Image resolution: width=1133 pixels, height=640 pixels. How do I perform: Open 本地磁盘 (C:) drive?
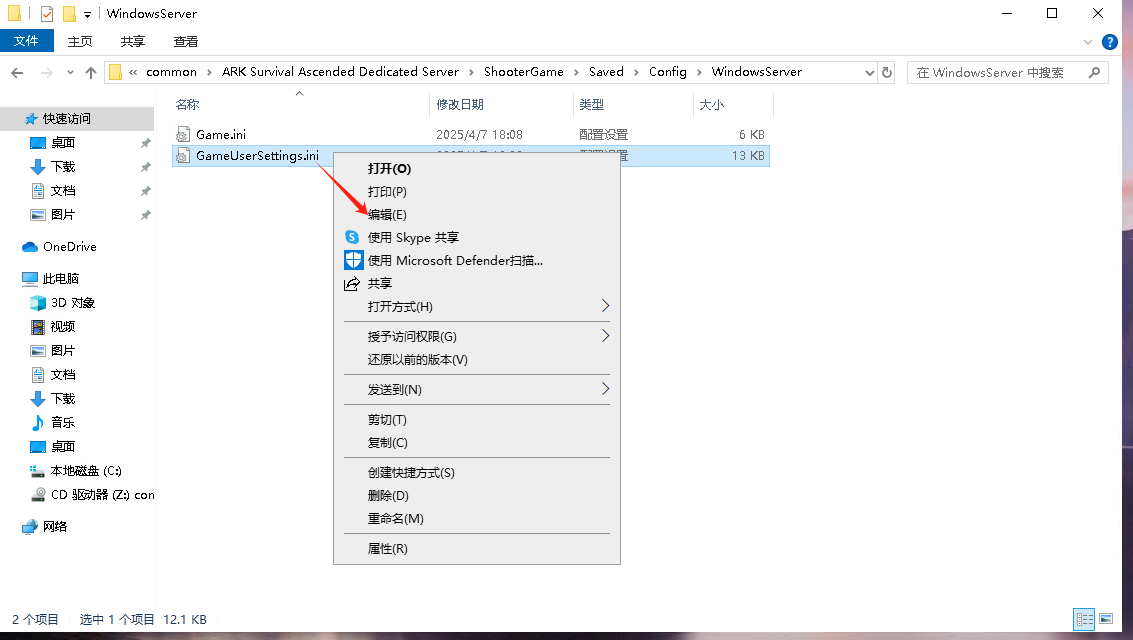tap(86, 471)
